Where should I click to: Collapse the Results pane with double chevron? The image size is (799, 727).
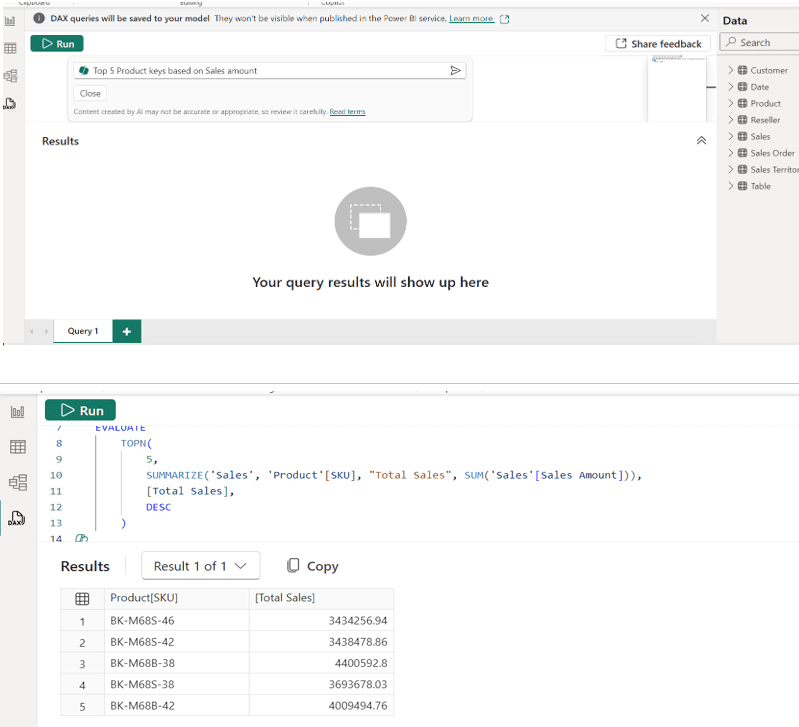pos(701,141)
